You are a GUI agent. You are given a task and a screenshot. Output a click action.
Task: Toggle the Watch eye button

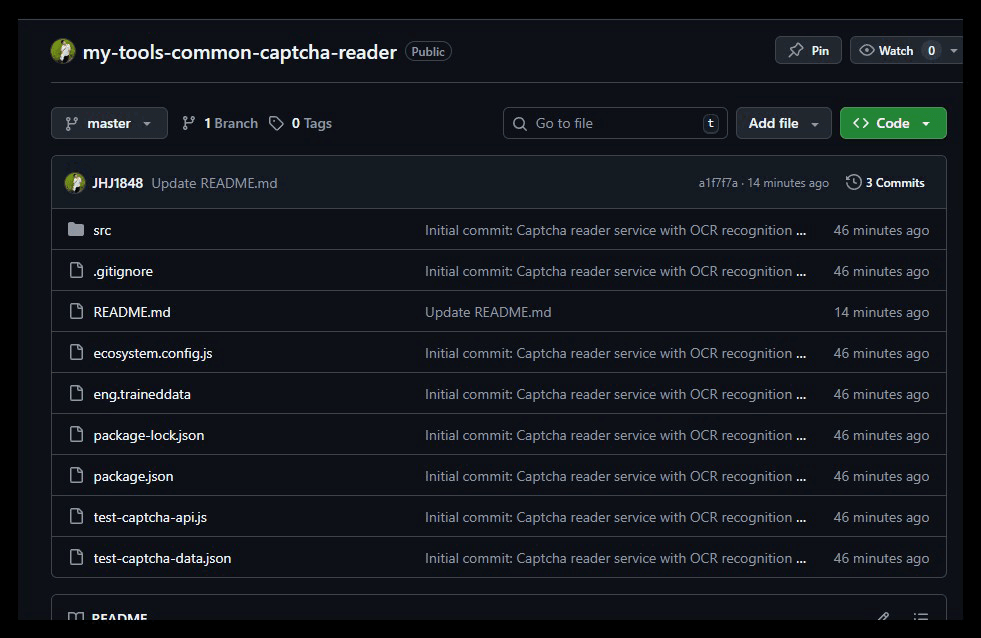click(886, 51)
